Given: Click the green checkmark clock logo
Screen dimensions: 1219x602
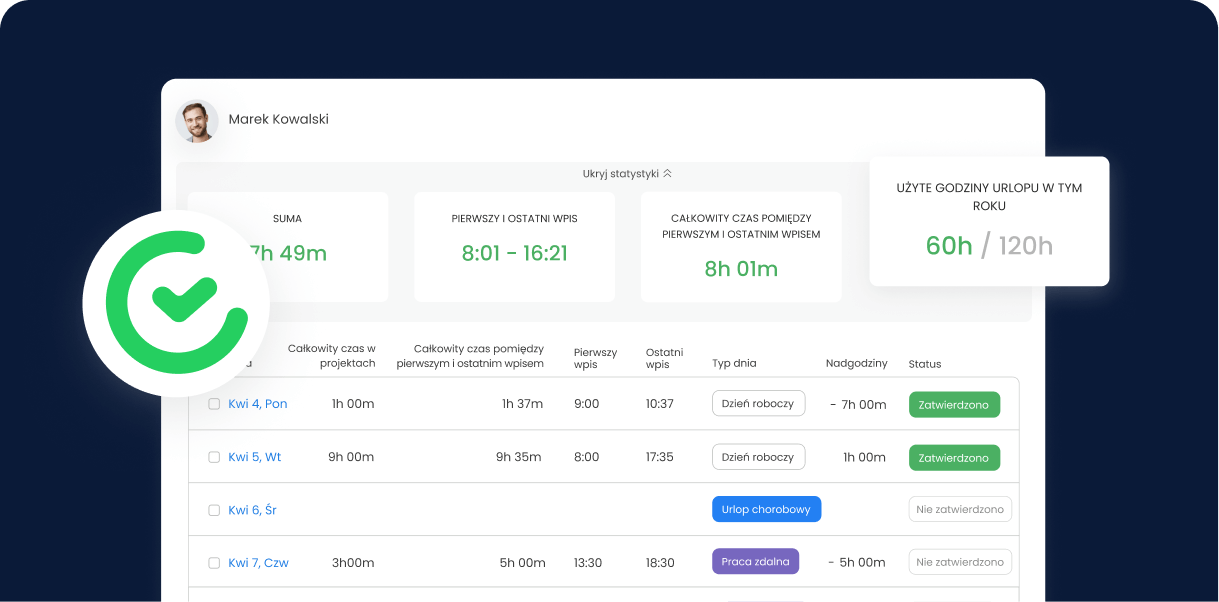Looking at the screenshot, I should click(x=176, y=303).
